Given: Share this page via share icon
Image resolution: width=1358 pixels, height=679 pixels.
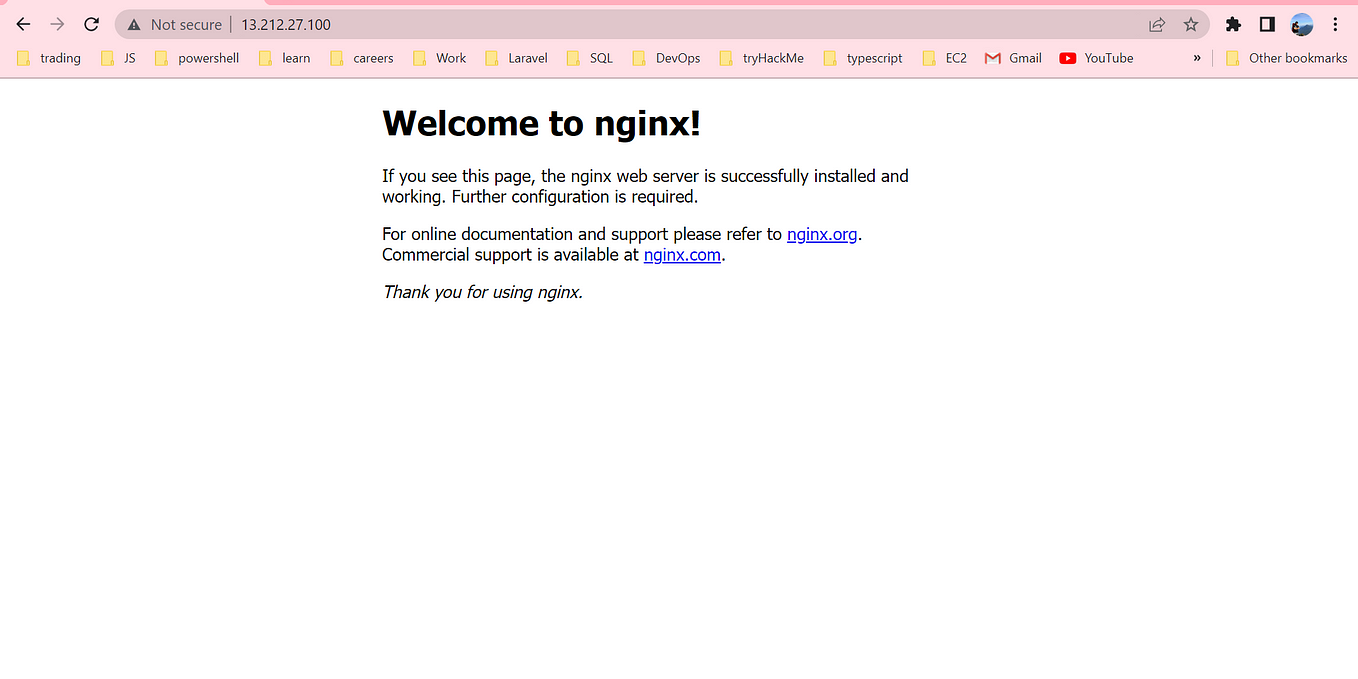Looking at the screenshot, I should pyautogui.click(x=1157, y=25).
